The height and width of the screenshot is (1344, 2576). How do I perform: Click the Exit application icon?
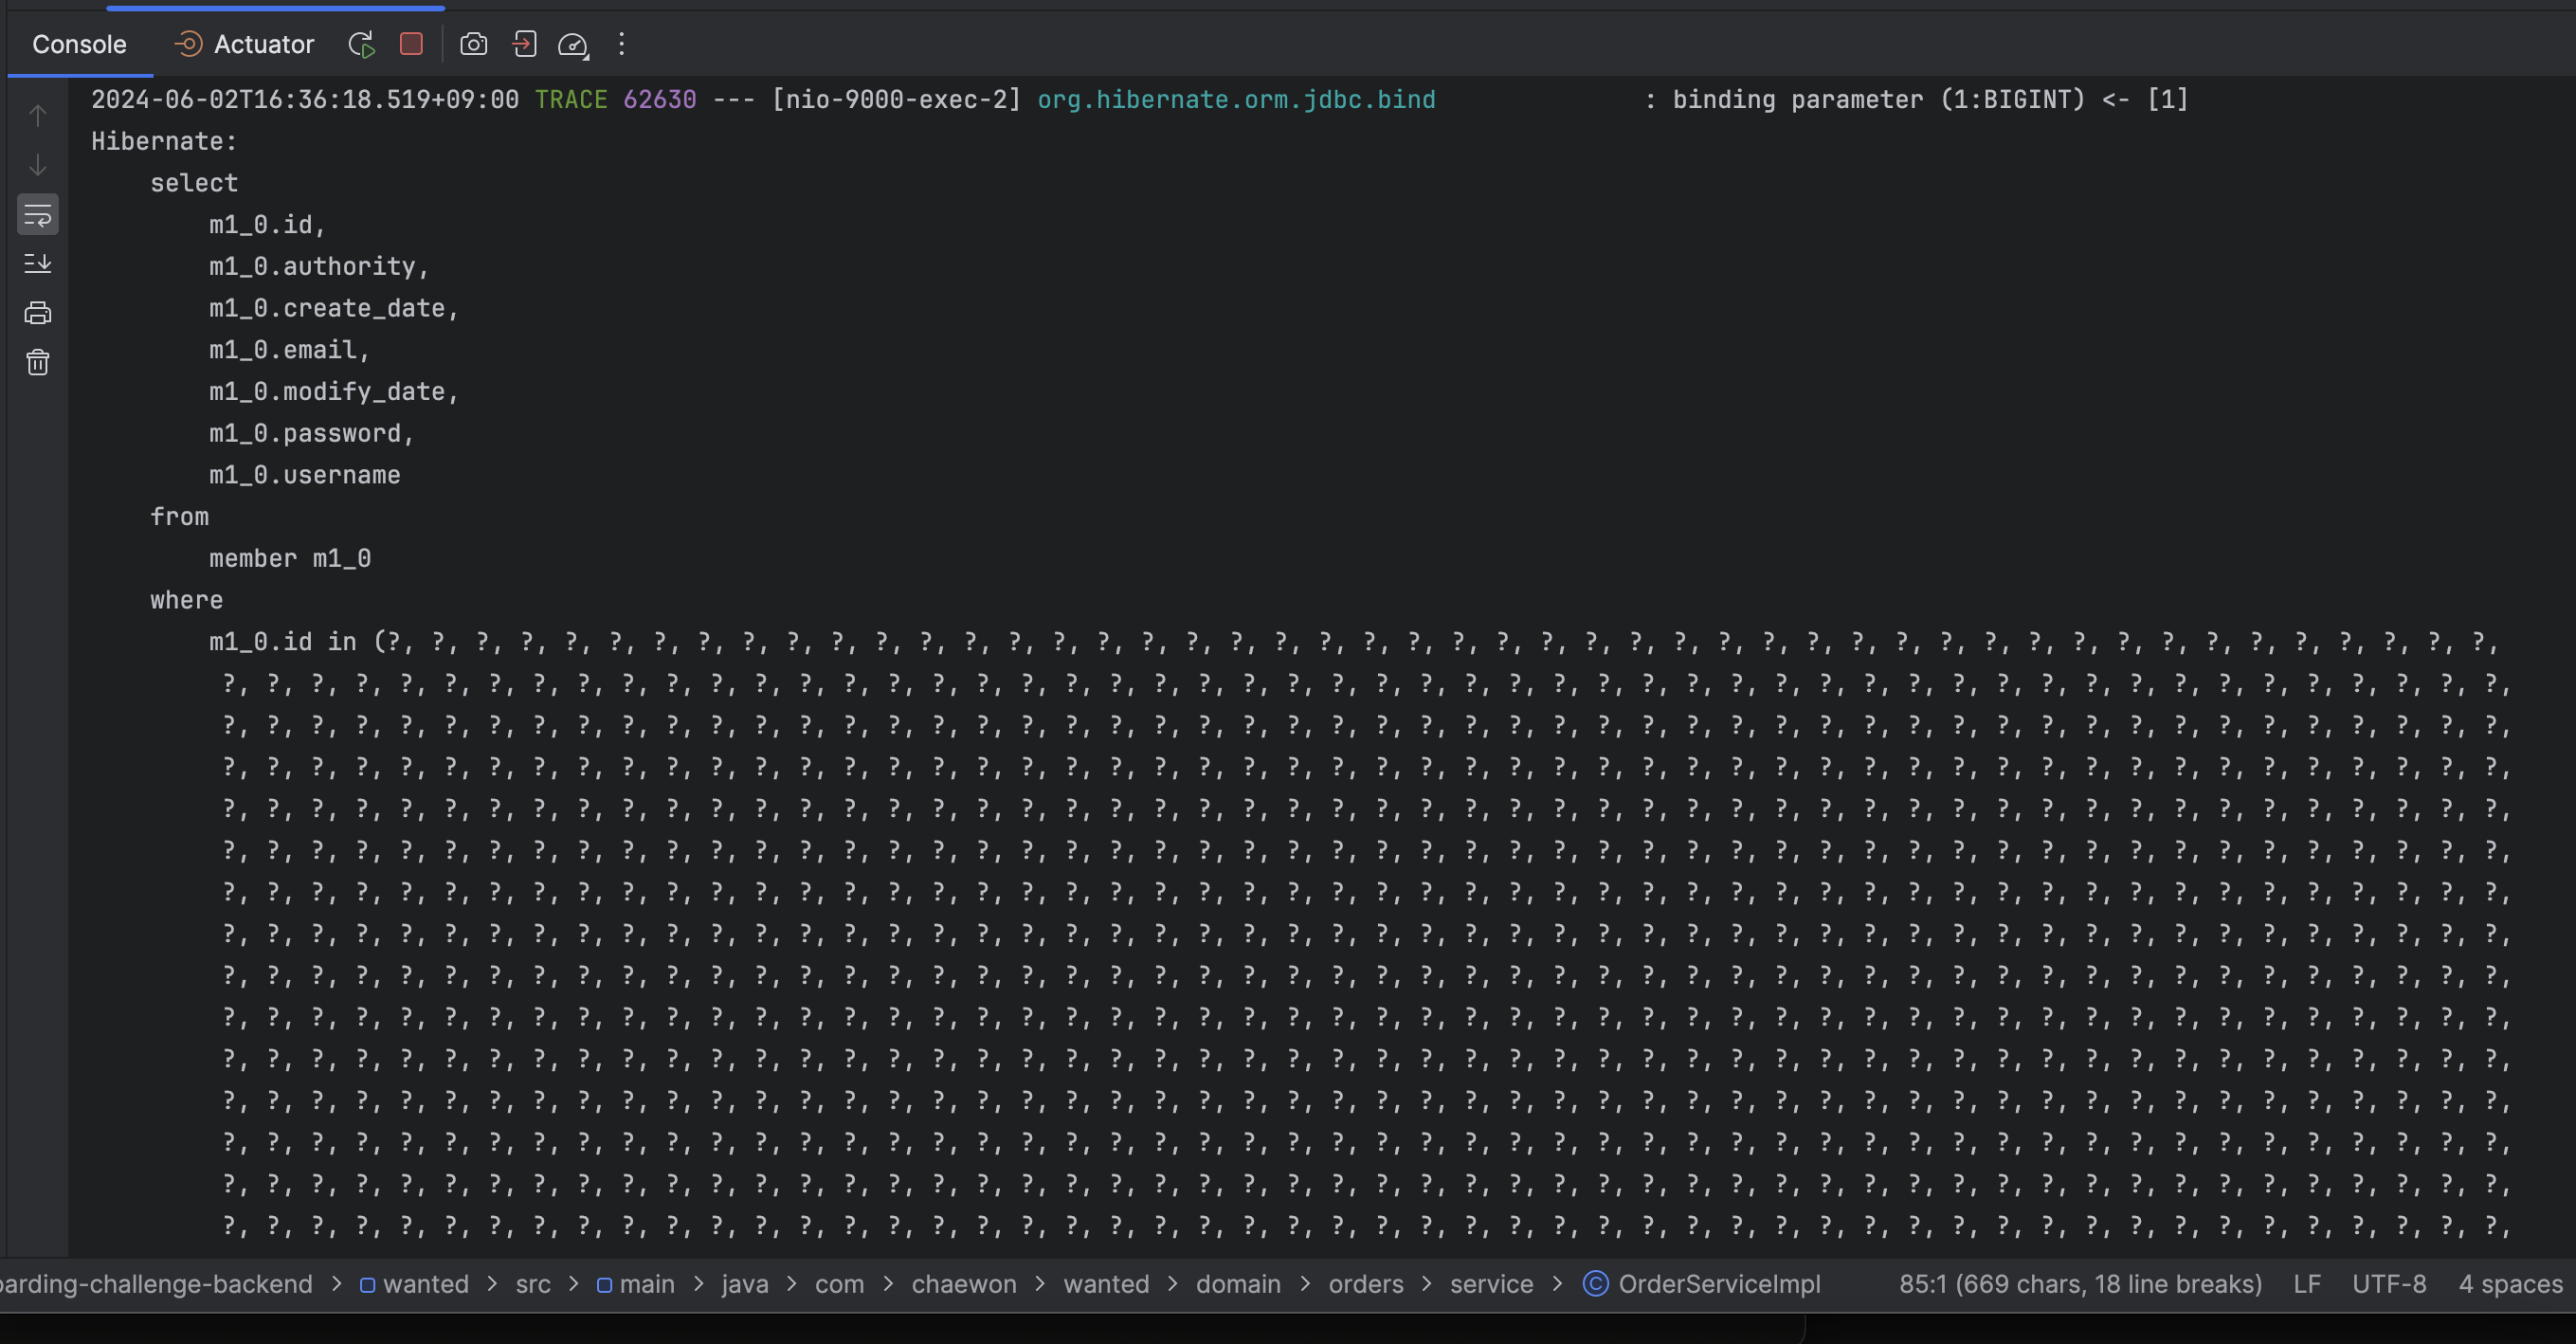click(524, 44)
